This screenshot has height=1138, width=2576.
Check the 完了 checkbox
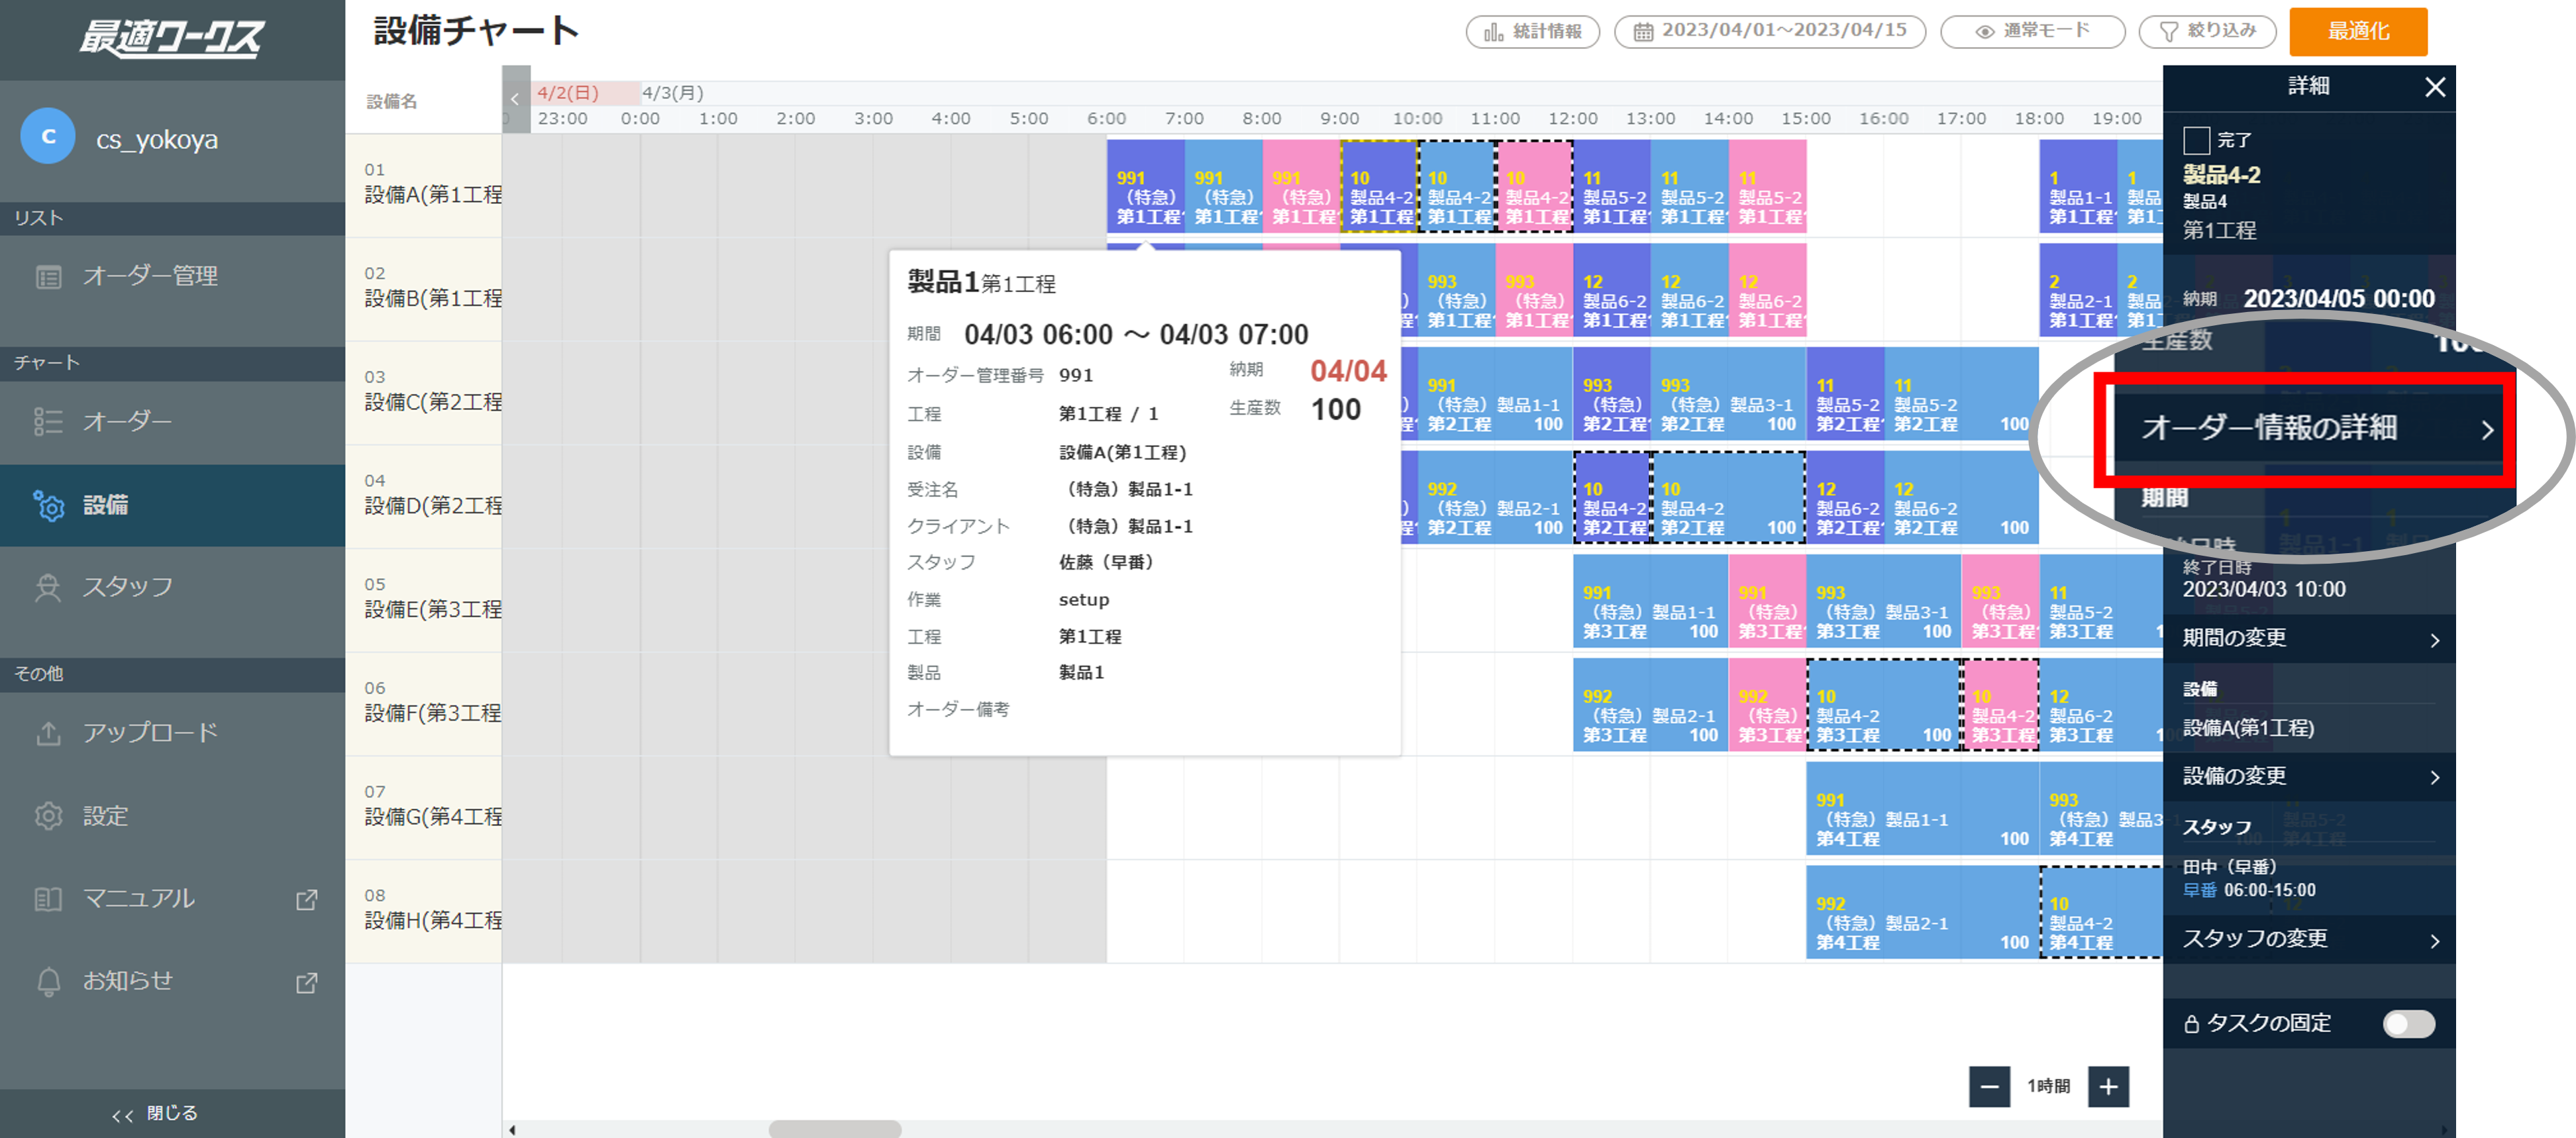point(2196,140)
